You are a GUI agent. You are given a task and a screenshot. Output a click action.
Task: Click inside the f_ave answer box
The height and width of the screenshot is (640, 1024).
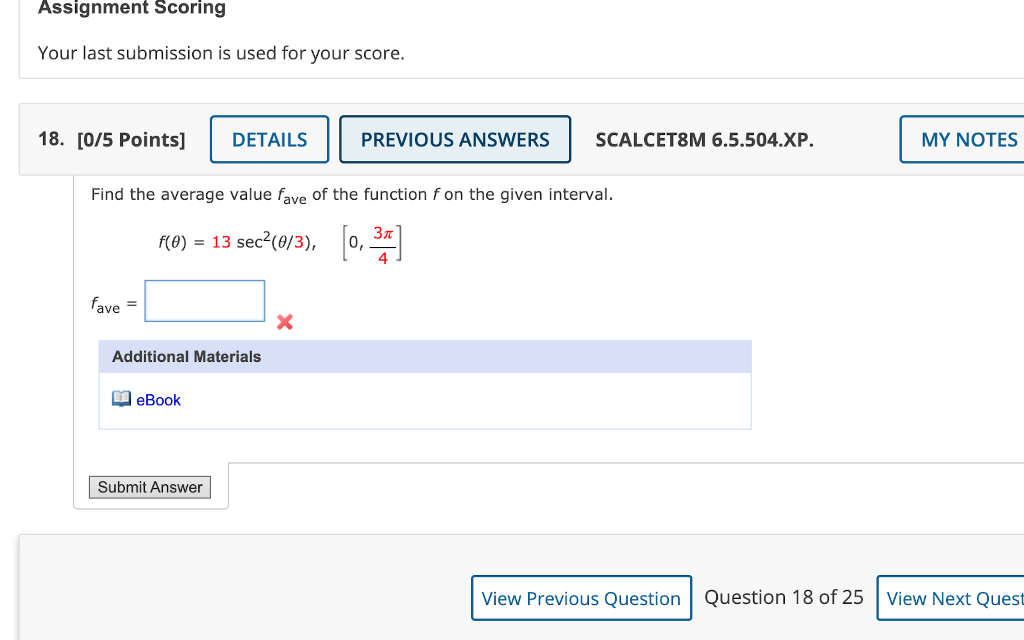tap(204, 300)
